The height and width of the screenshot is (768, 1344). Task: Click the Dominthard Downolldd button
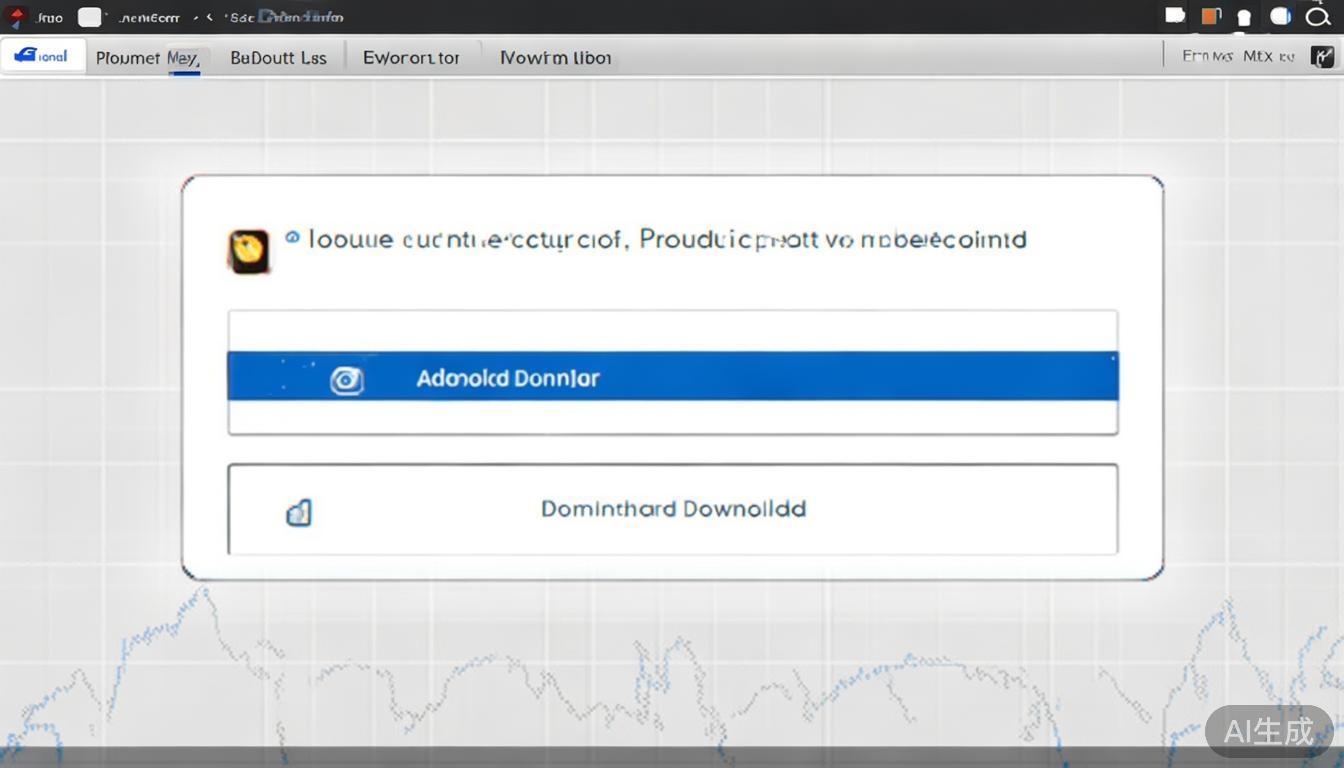coord(672,509)
